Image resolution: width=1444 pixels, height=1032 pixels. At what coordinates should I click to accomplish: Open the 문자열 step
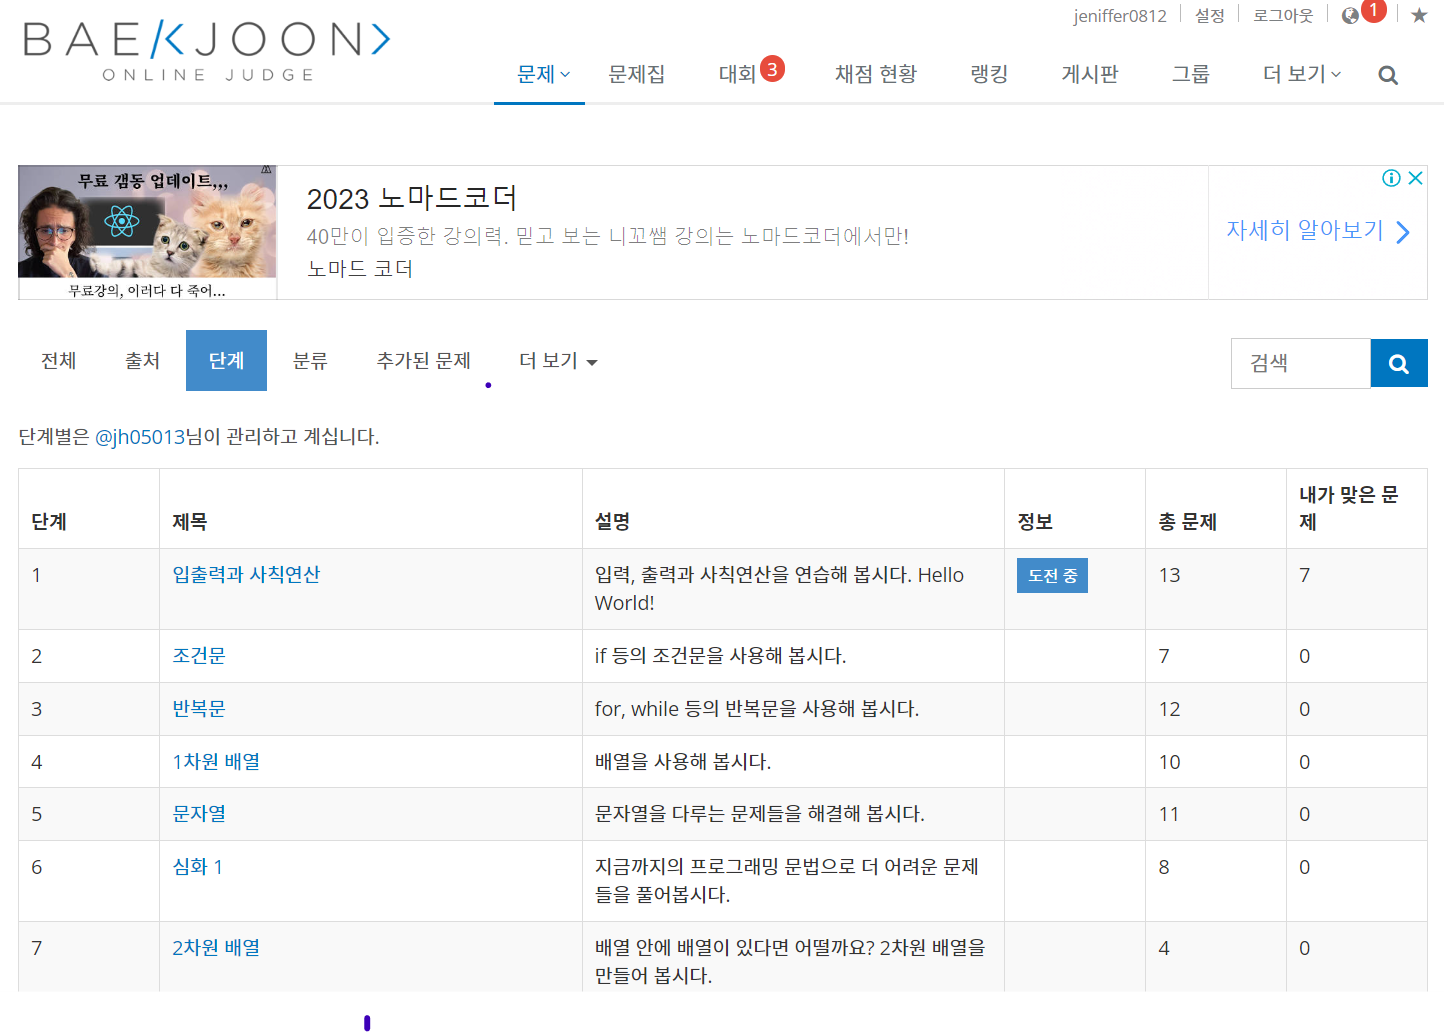(199, 814)
